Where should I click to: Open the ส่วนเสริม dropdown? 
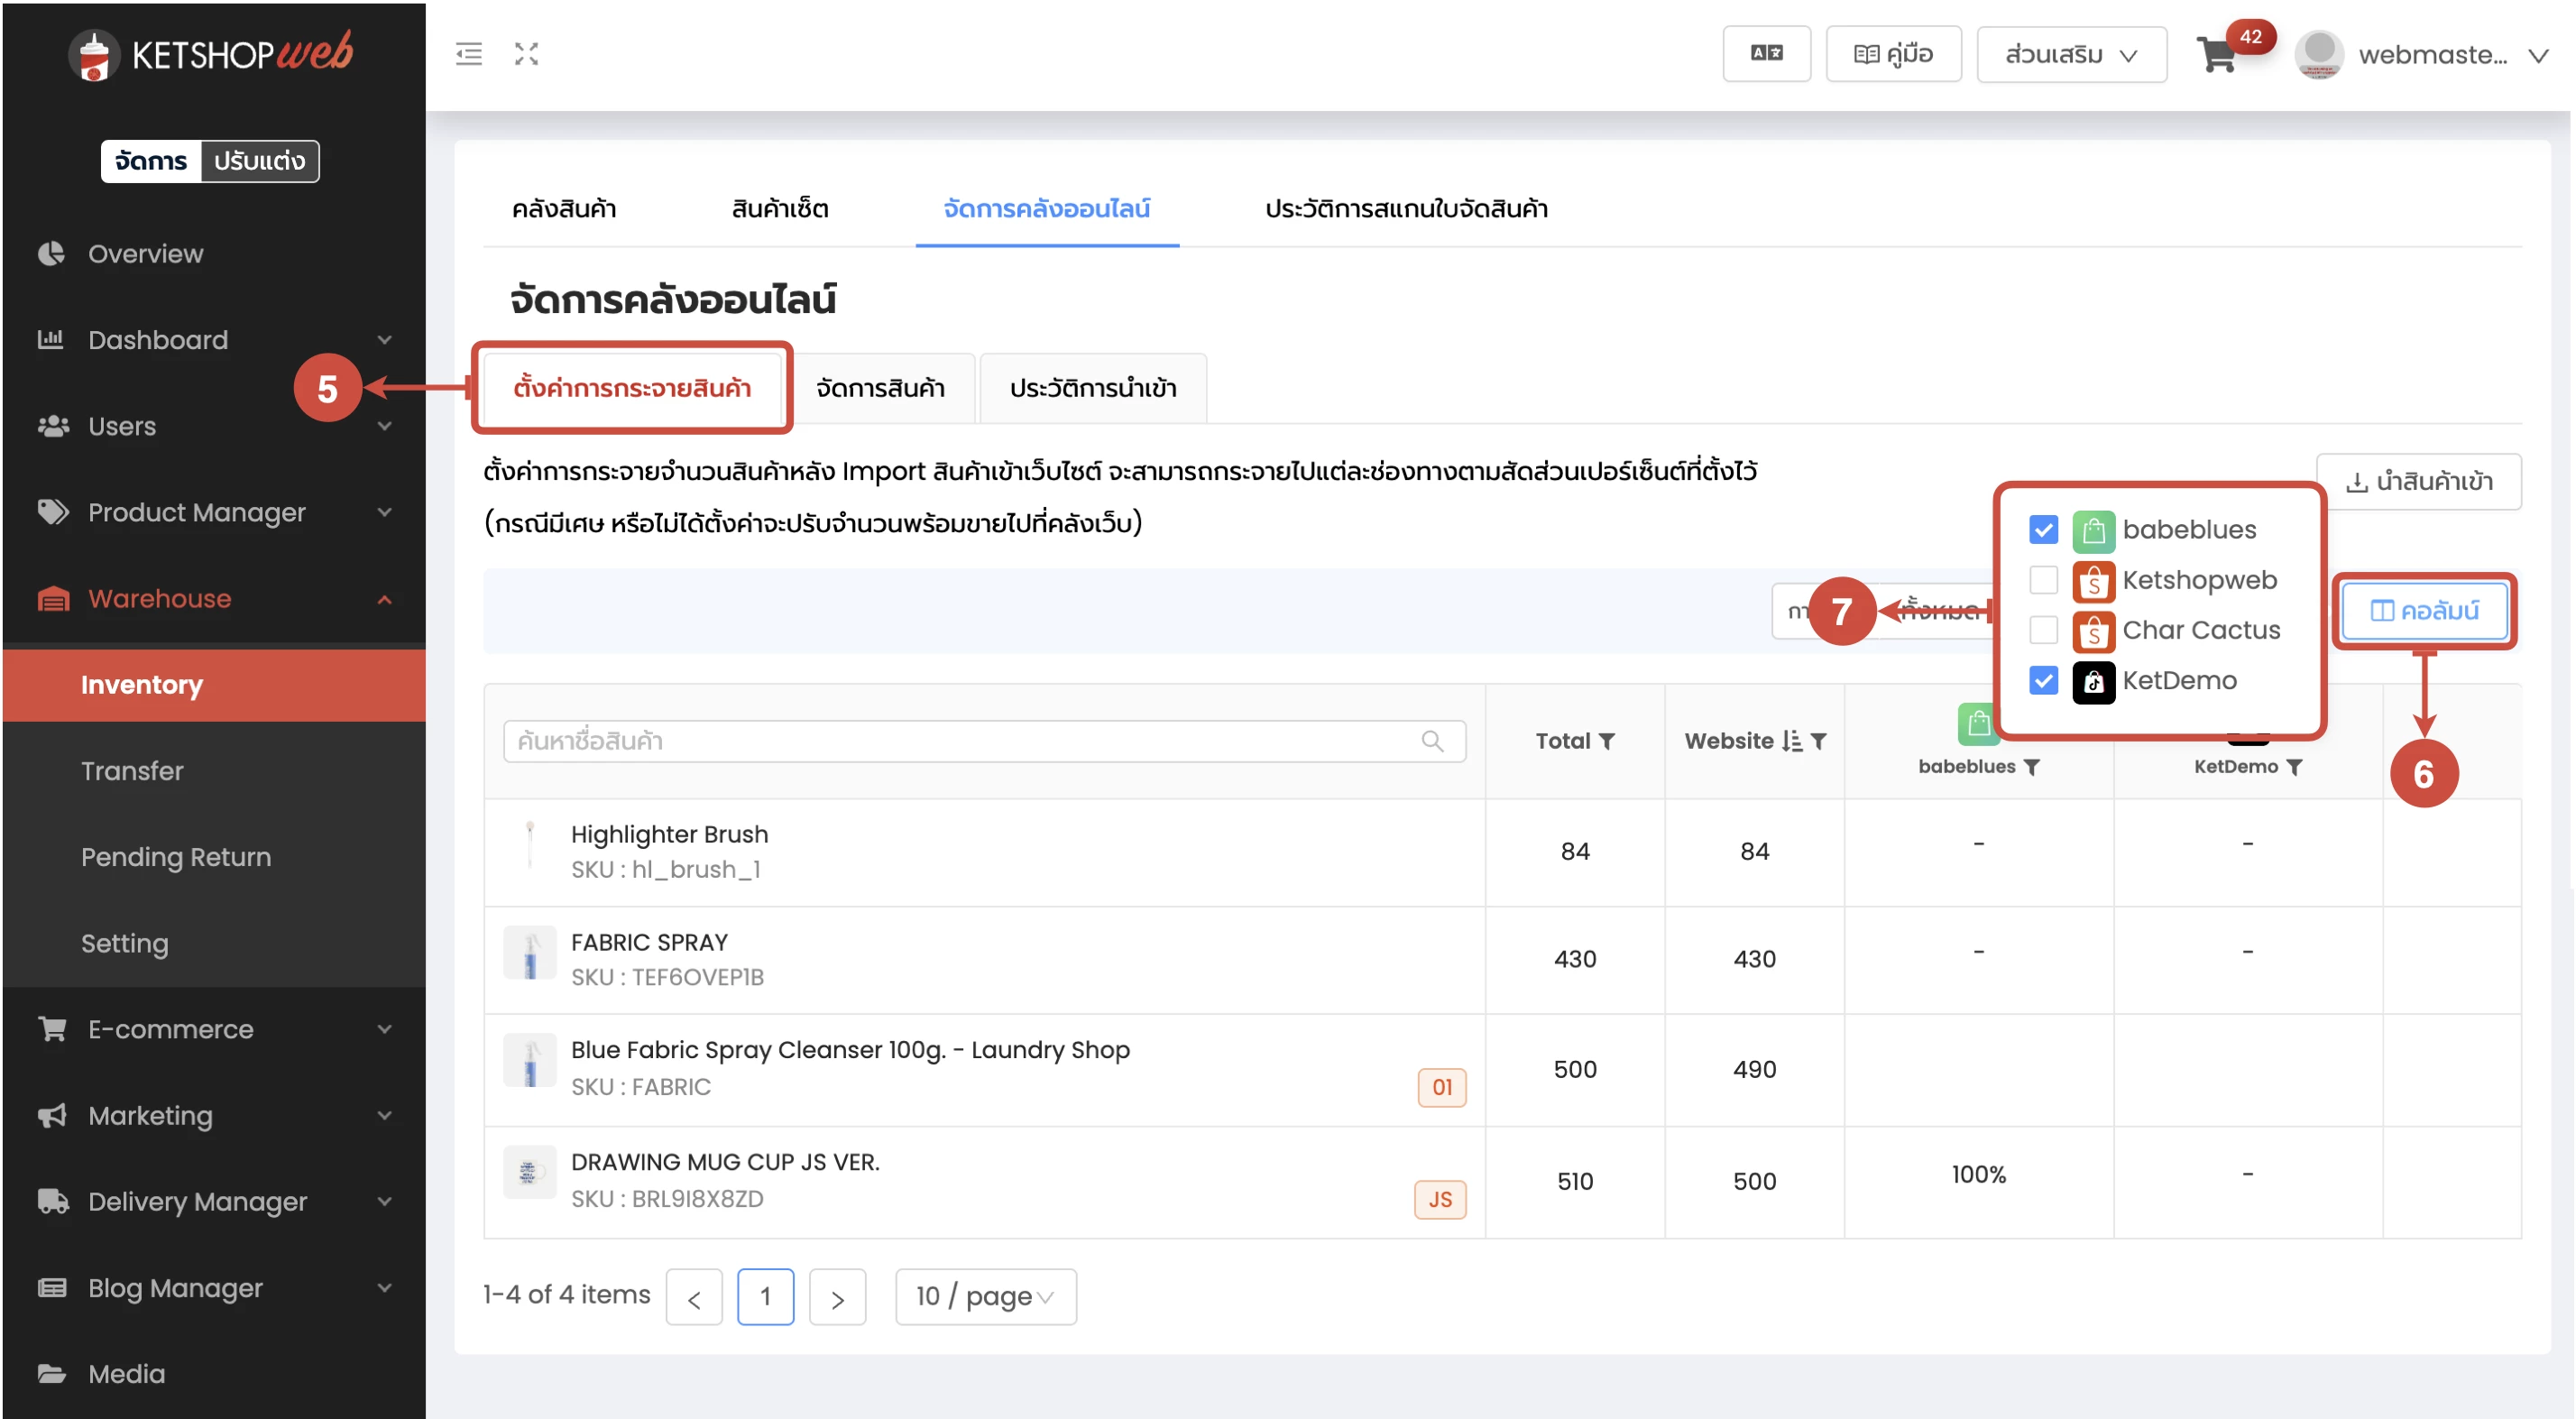point(2070,54)
